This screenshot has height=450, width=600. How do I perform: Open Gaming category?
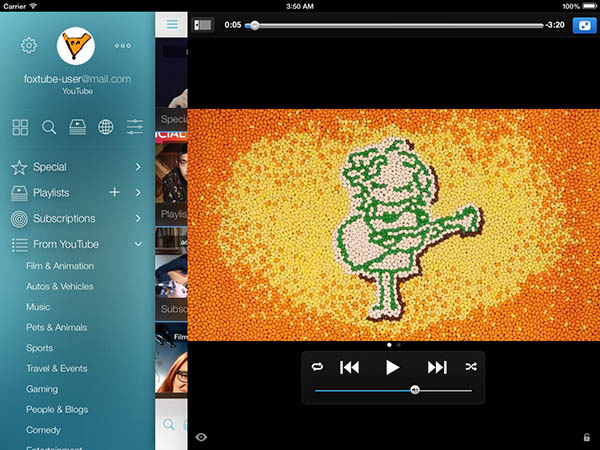pyautogui.click(x=42, y=389)
